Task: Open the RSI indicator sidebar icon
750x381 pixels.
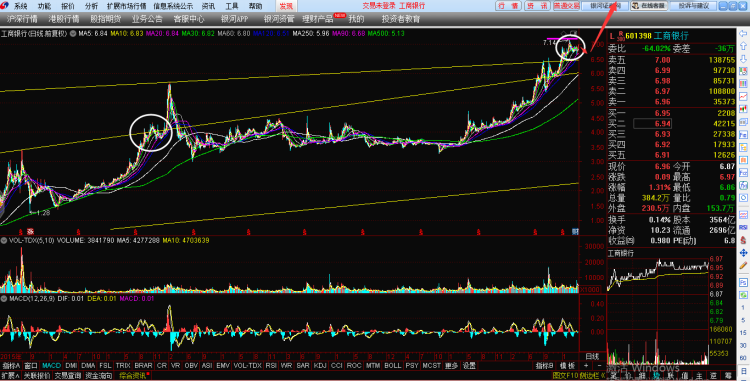Action: tap(743, 228)
